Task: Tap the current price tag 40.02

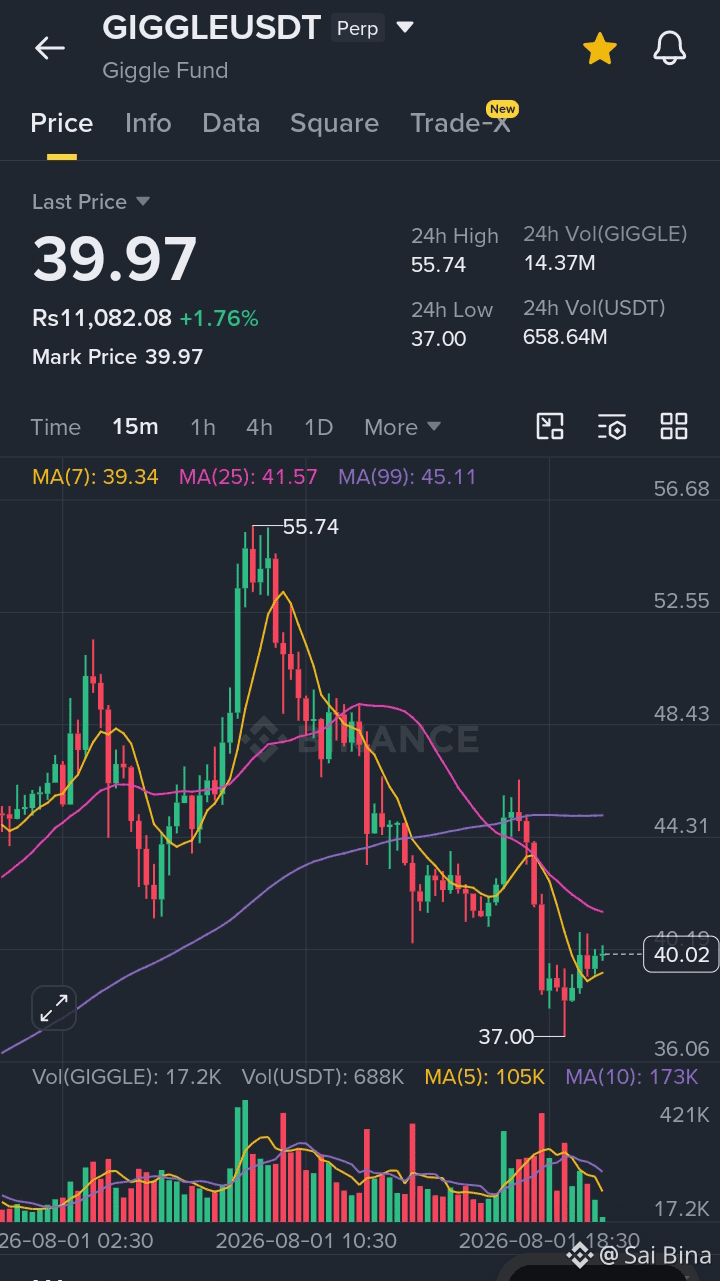Action: pyautogui.click(x=681, y=955)
